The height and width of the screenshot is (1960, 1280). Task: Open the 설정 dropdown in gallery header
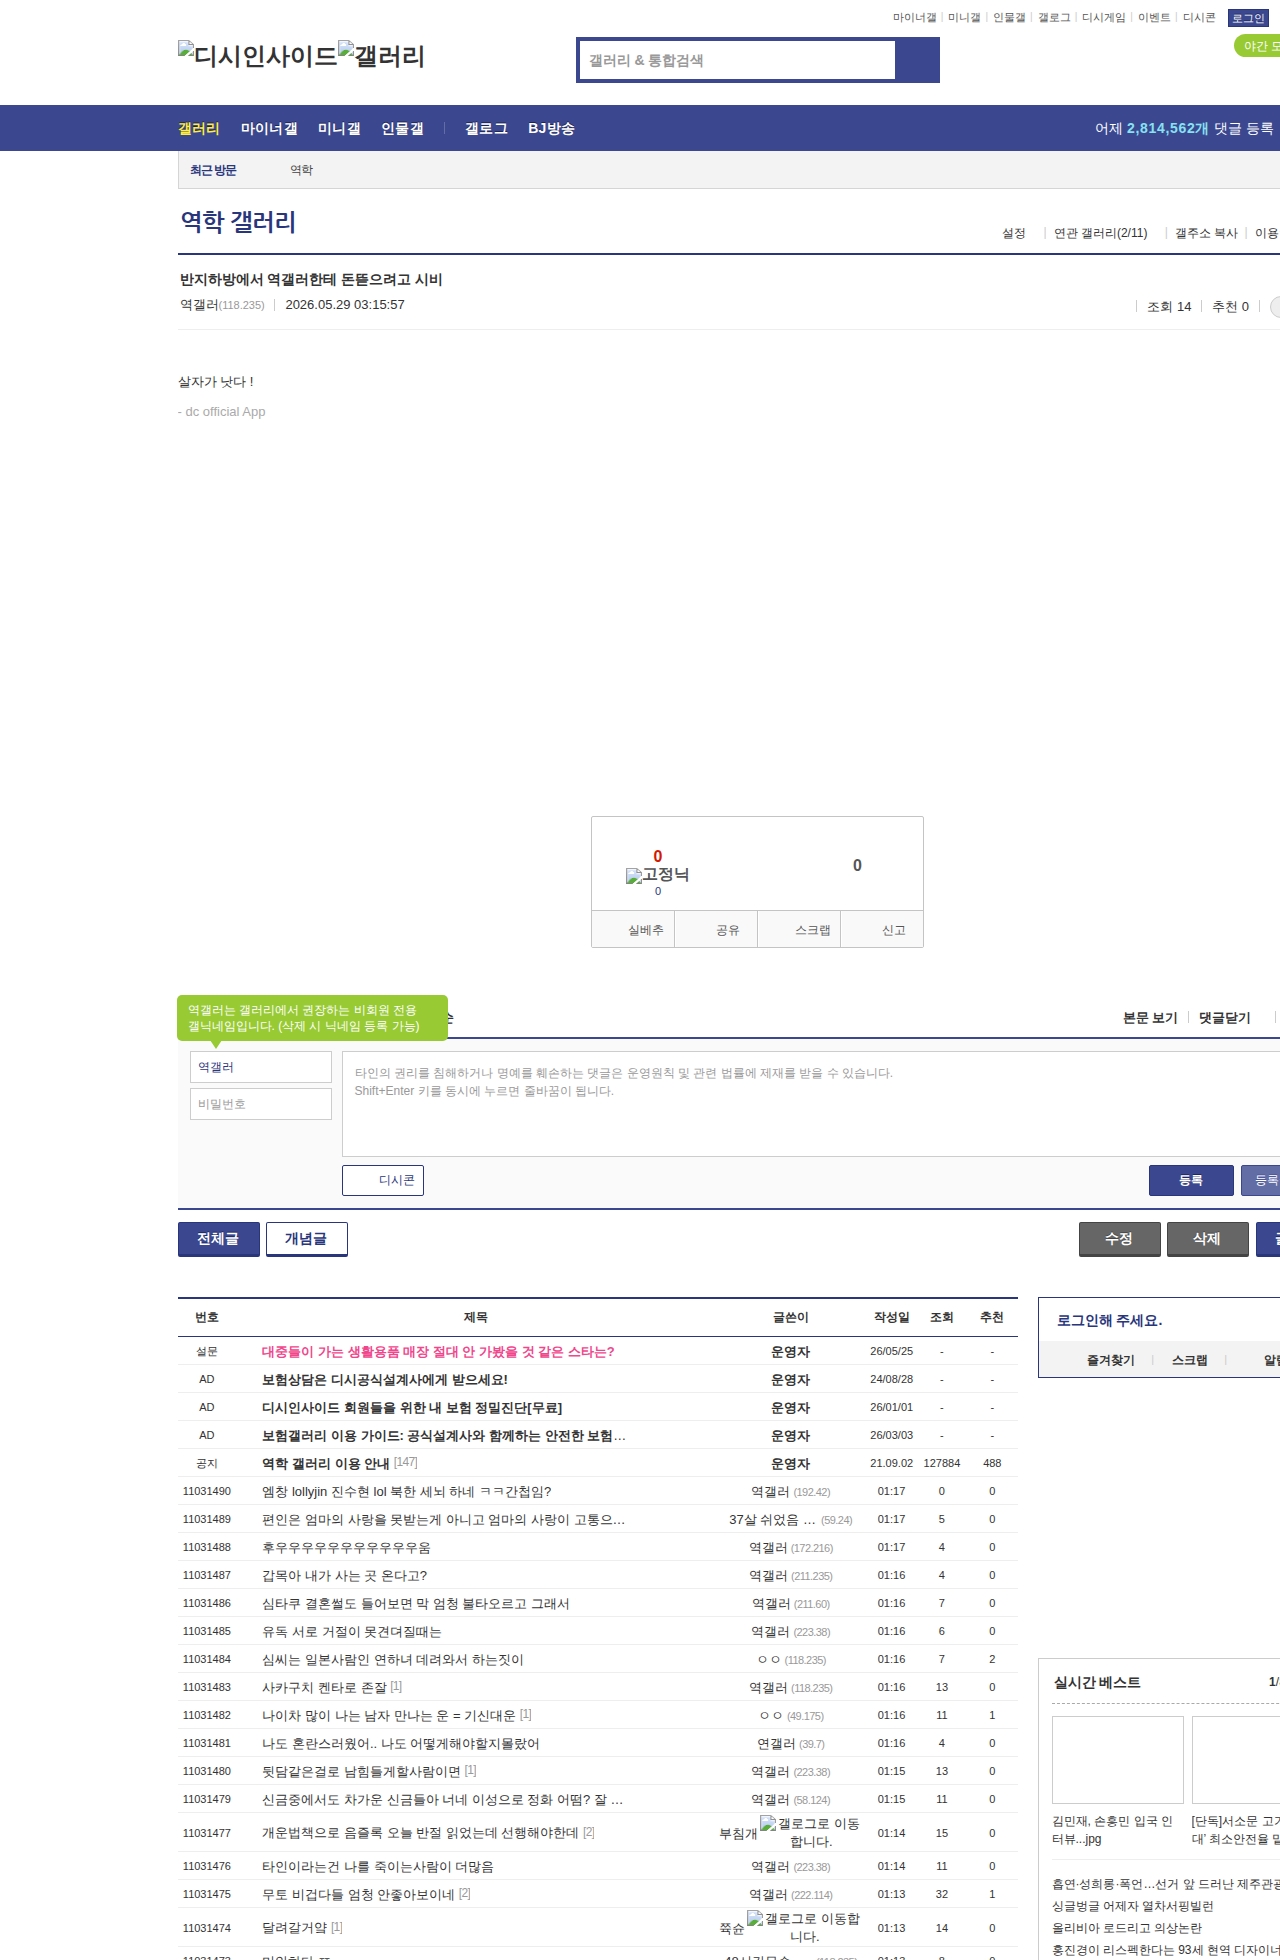[1014, 233]
